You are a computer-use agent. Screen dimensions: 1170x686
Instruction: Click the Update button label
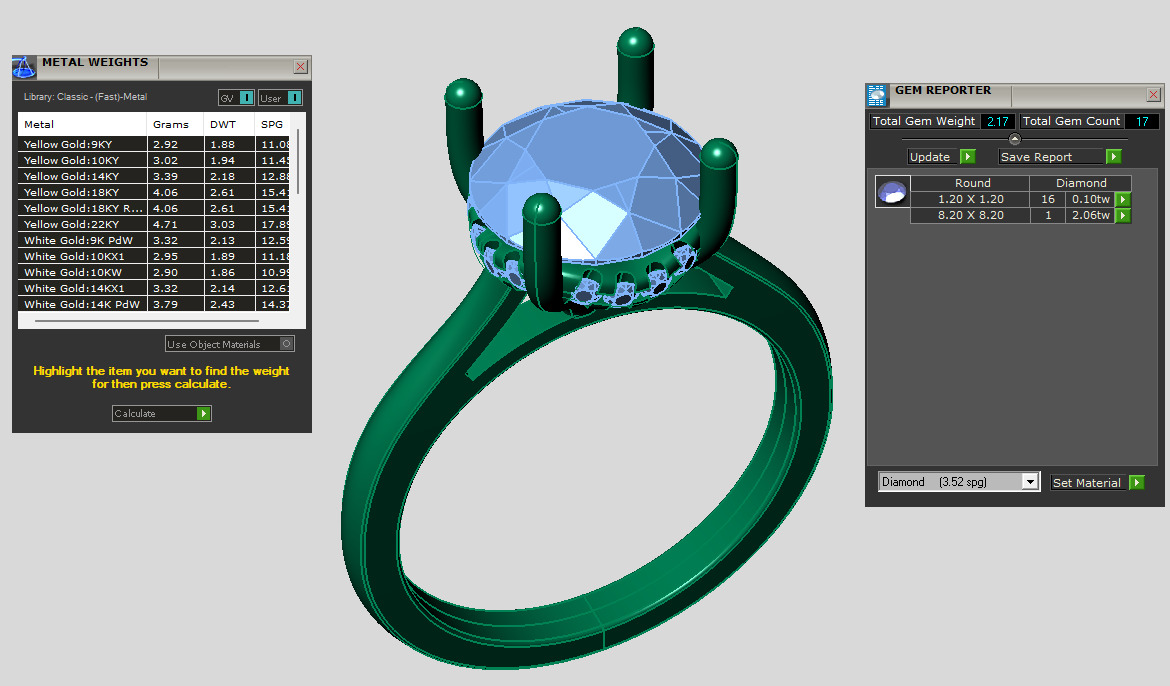tap(930, 157)
